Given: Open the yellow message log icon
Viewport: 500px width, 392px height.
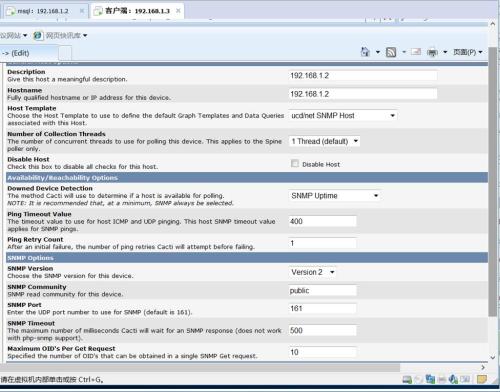Looking at the screenshot, I should (x=482, y=379).
